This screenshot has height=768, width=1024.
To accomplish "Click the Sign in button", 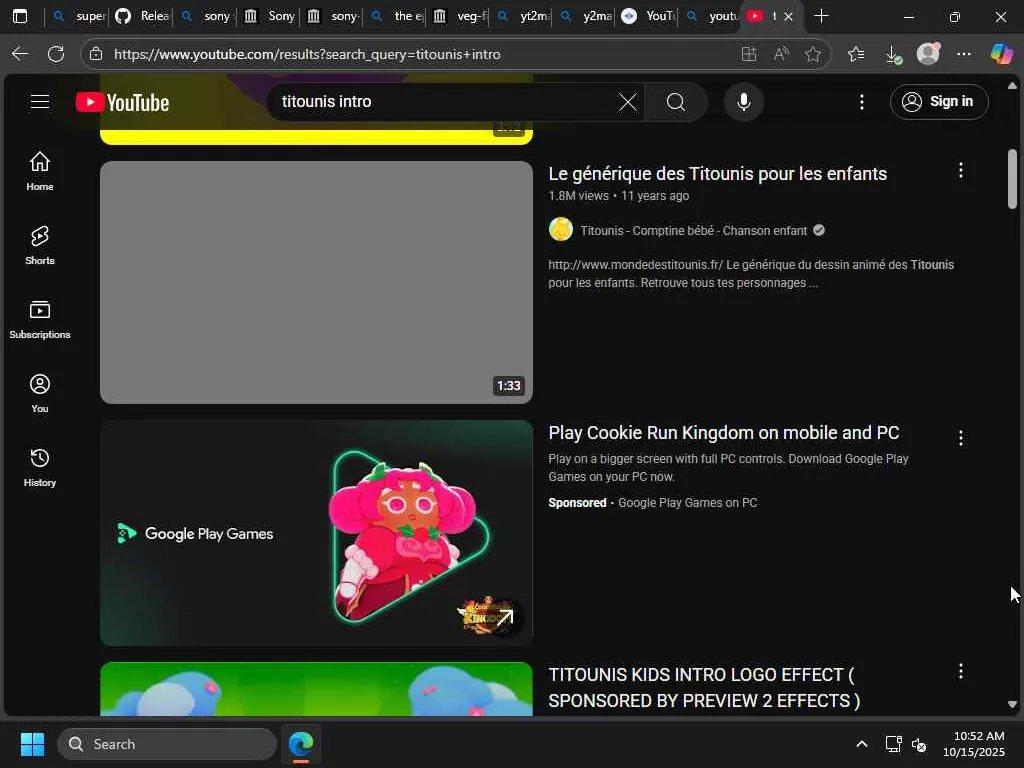I will pos(938,102).
